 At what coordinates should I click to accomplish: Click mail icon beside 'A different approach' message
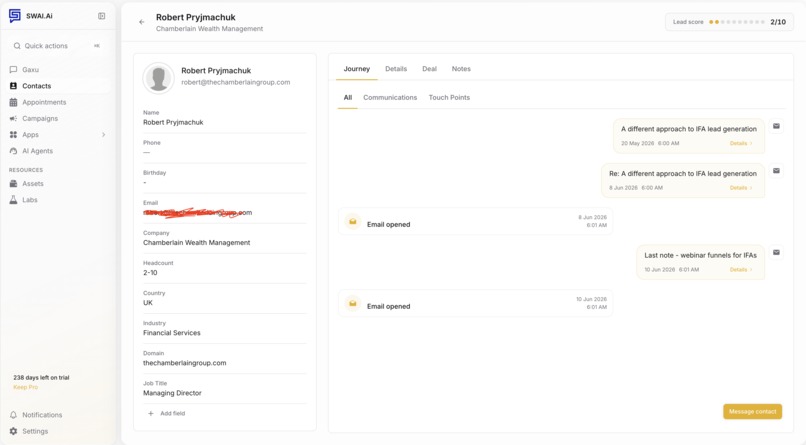click(x=776, y=126)
